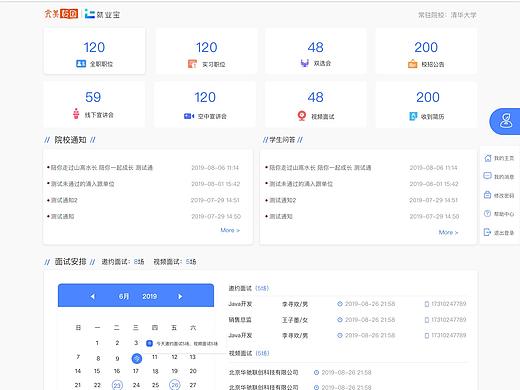This screenshot has width=520, height=390.
Task: Select the 视频面试 webcam icon
Action: [x=302, y=116]
